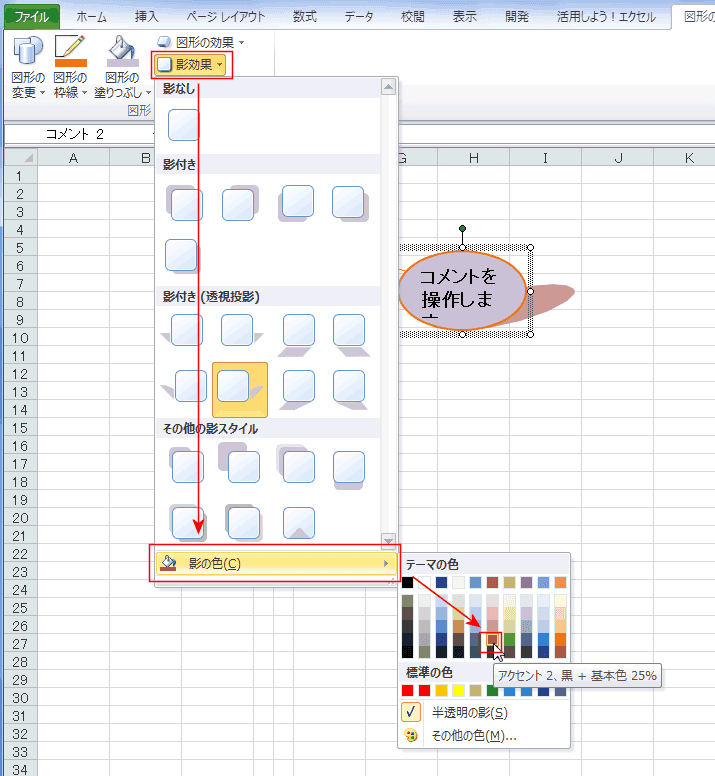715x776 pixels.
Task: Pick その他の影スタイル thumbnail with inner triangle shadow
Action: click(x=298, y=523)
